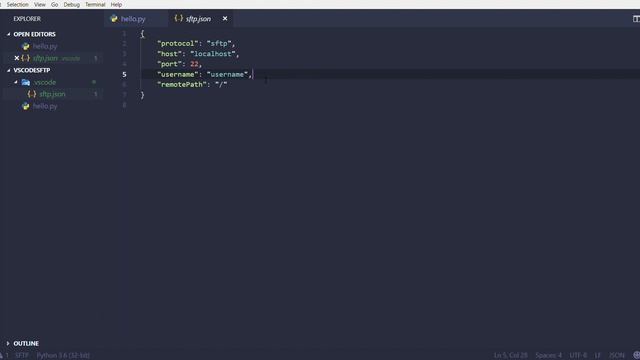This screenshot has height=360, width=640.
Task: Click the "host": "localhost" line
Action: (198, 54)
